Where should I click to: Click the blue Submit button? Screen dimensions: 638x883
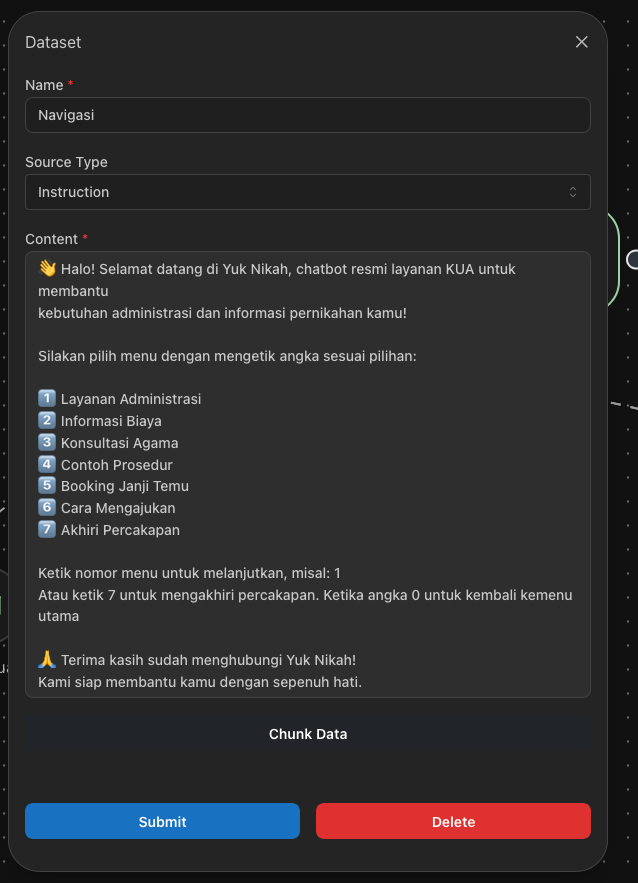click(x=162, y=821)
